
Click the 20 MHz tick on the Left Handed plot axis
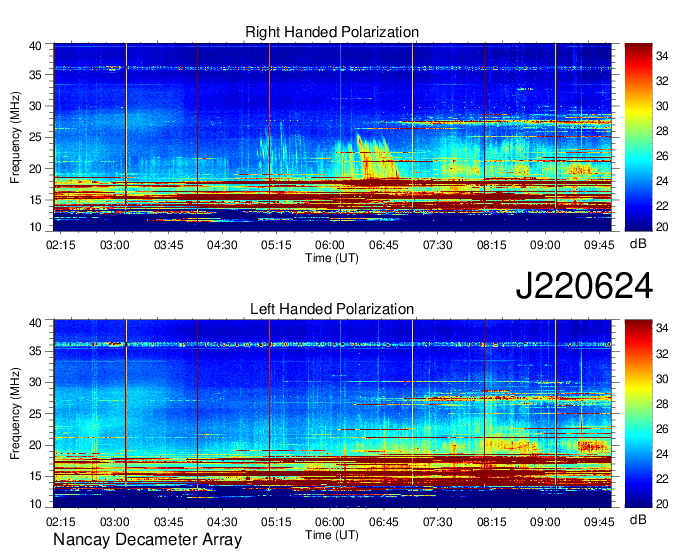[x=35, y=445]
